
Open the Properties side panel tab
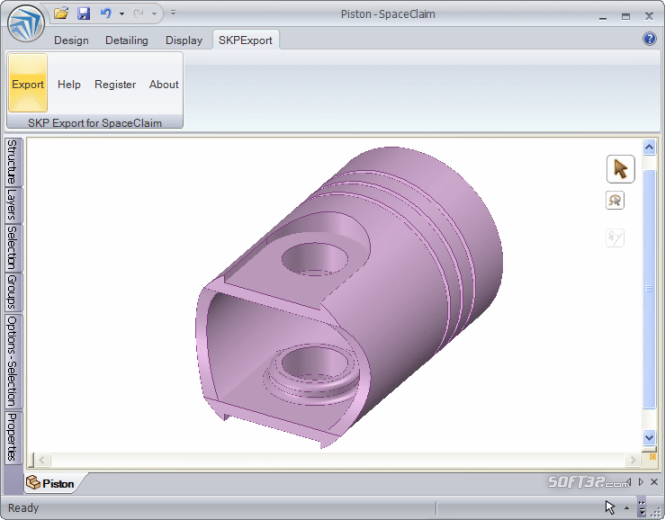pos(13,437)
